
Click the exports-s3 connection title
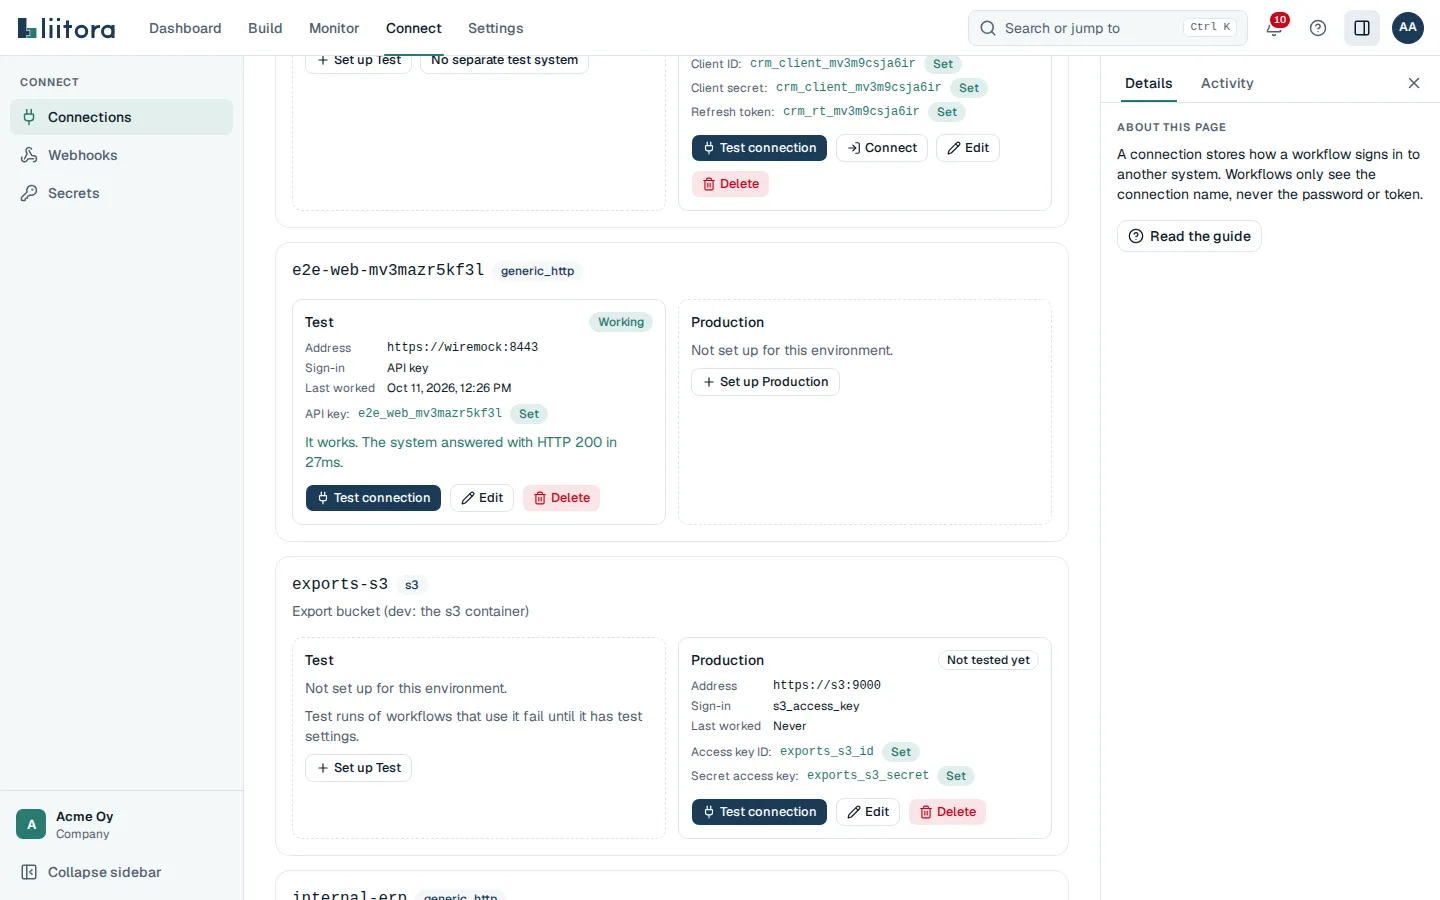(x=340, y=584)
